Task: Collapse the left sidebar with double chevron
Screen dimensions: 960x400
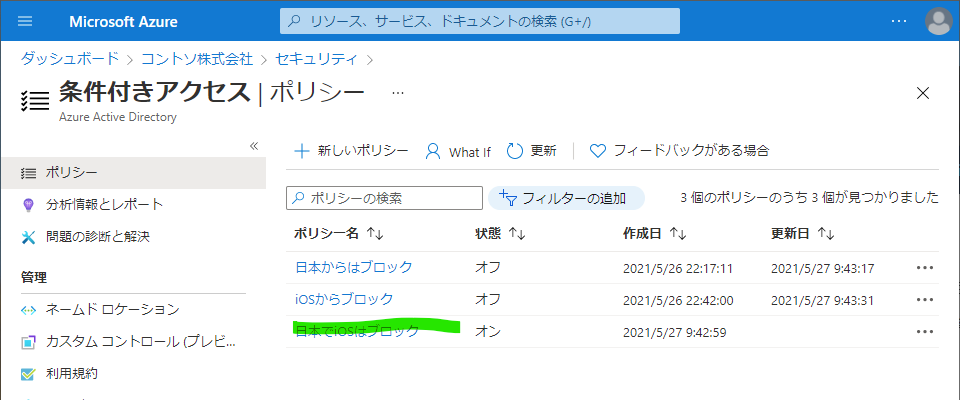Action: coord(255,146)
